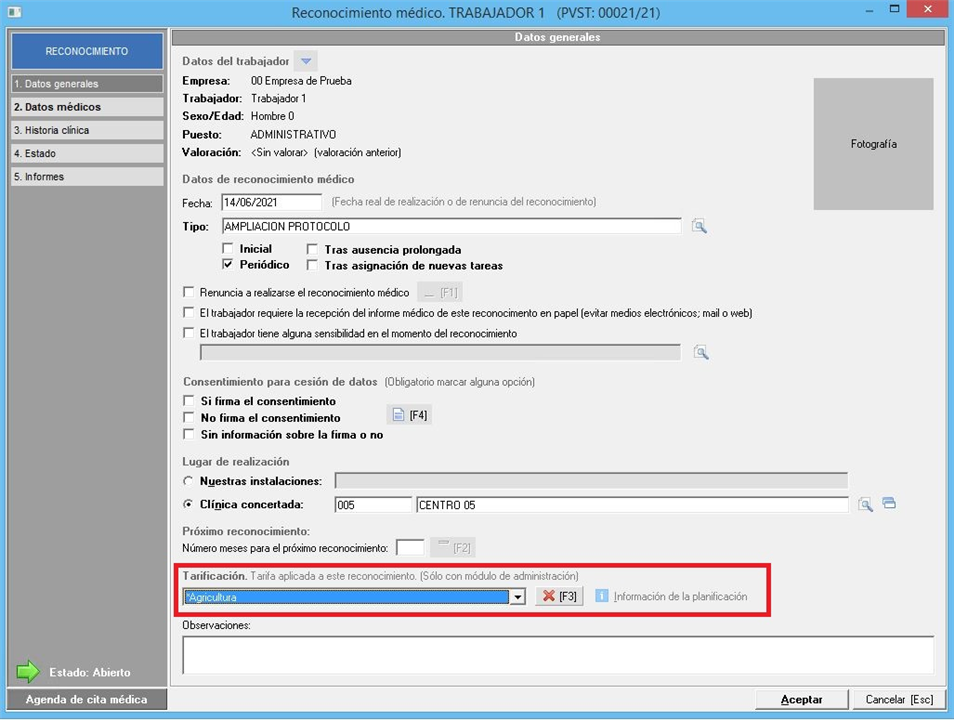Click the green arrow Estado icon
The height and width of the screenshot is (720, 954).
28,672
